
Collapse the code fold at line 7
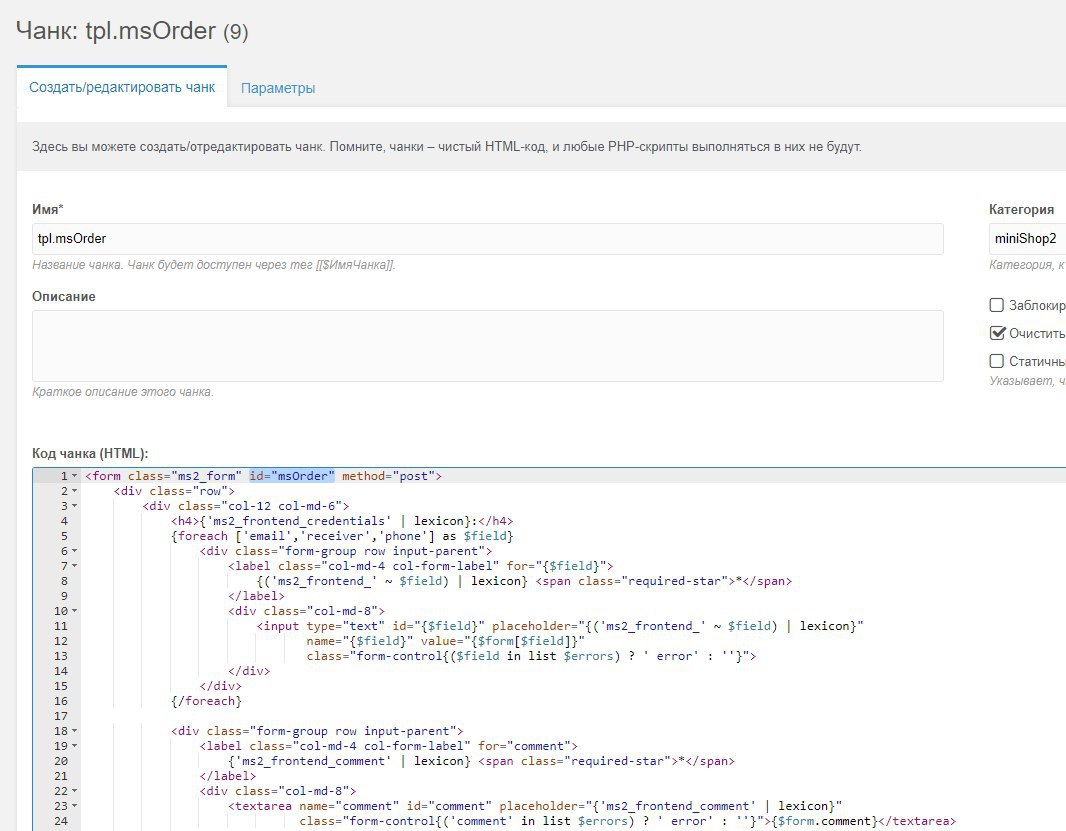[75, 566]
